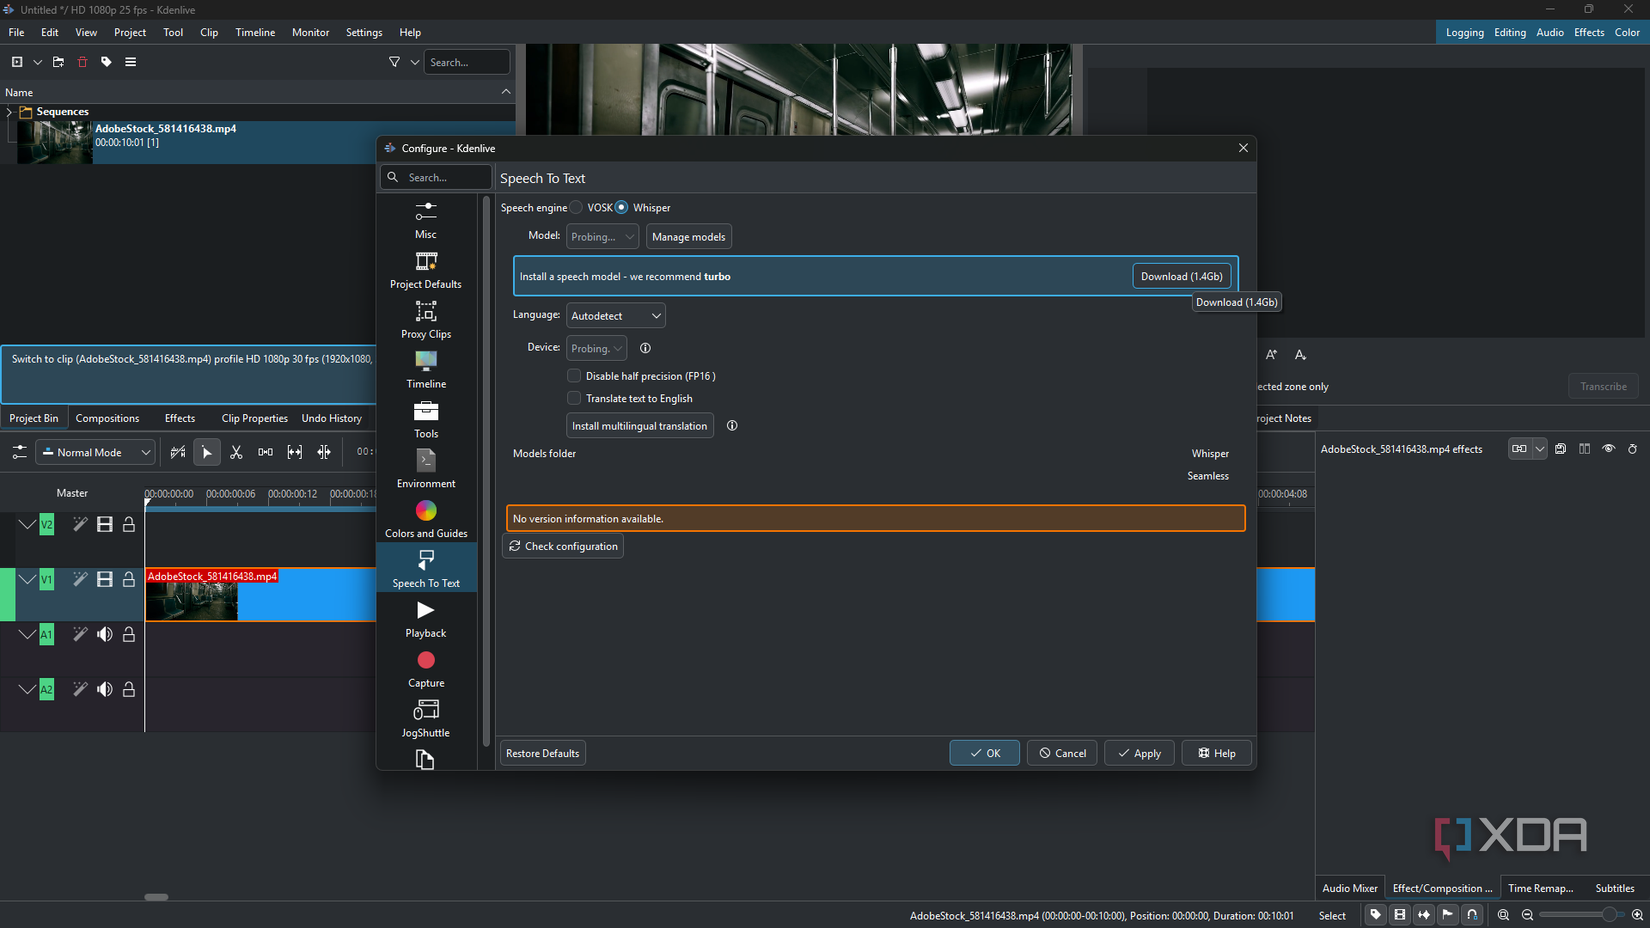This screenshot has height=928, width=1650.
Task: Open the Project menu
Action: [130, 32]
